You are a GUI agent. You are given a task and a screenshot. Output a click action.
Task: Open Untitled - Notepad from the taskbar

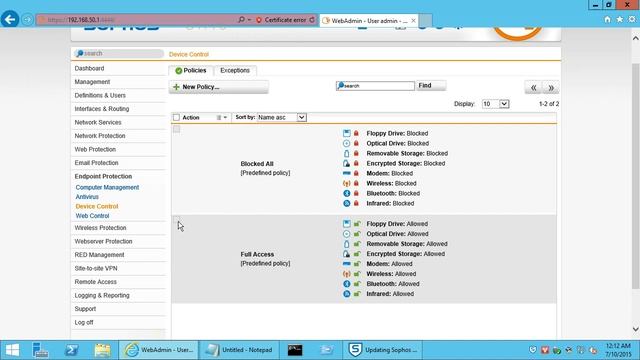[239, 350]
